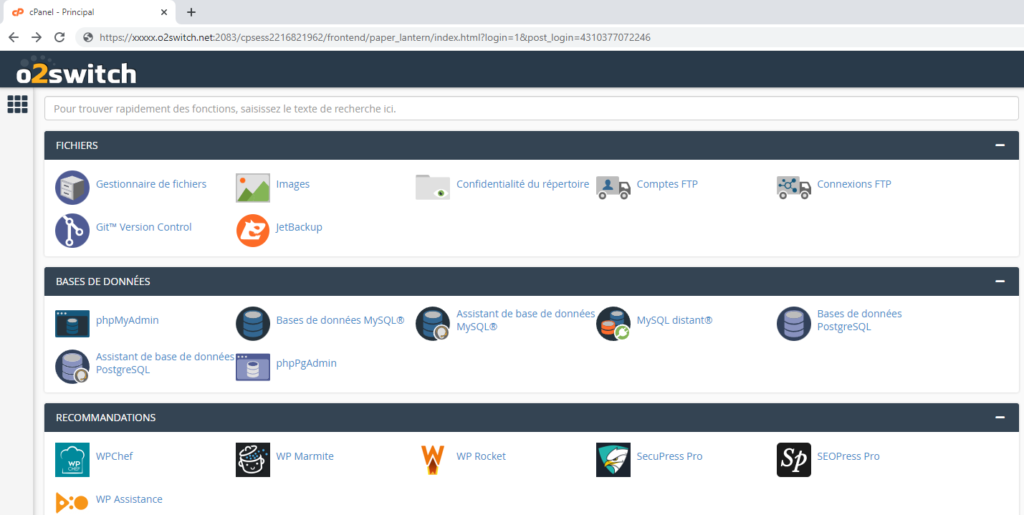The width and height of the screenshot is (1024, 515).
Task: Click the Images icon
Action: pyautogui.click(x=253, y=187)
